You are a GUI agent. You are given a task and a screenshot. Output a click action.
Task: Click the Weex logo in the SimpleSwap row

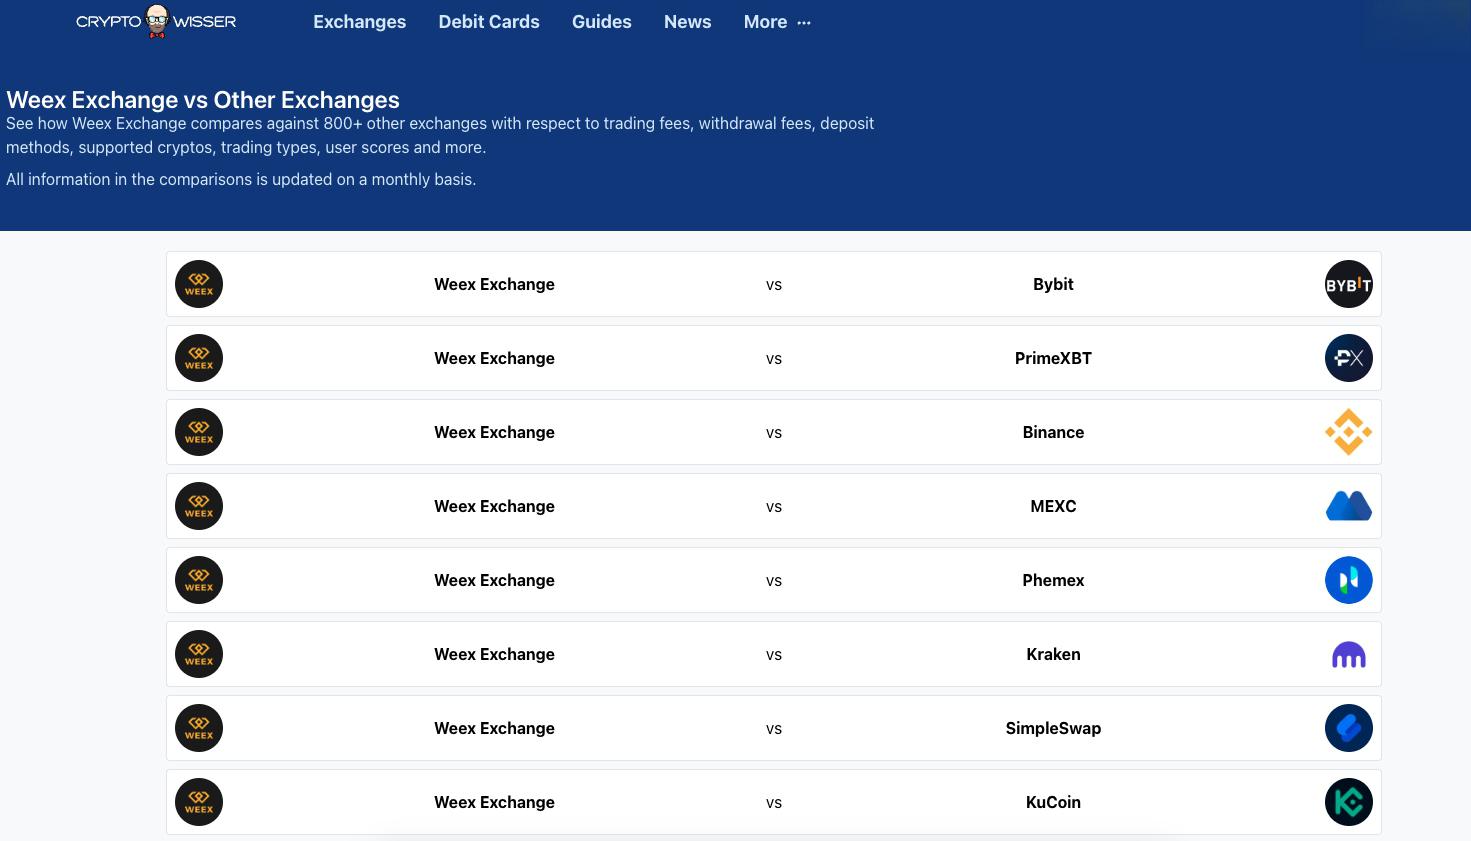pyautogui.click(x=199, y=728)
